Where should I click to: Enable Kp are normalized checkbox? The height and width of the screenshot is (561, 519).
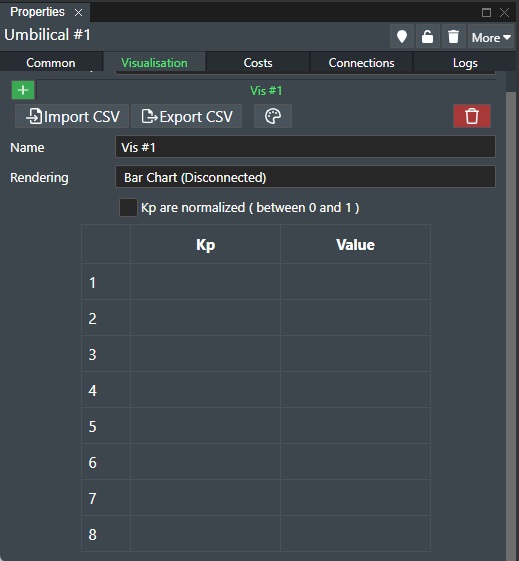point(128,208)
